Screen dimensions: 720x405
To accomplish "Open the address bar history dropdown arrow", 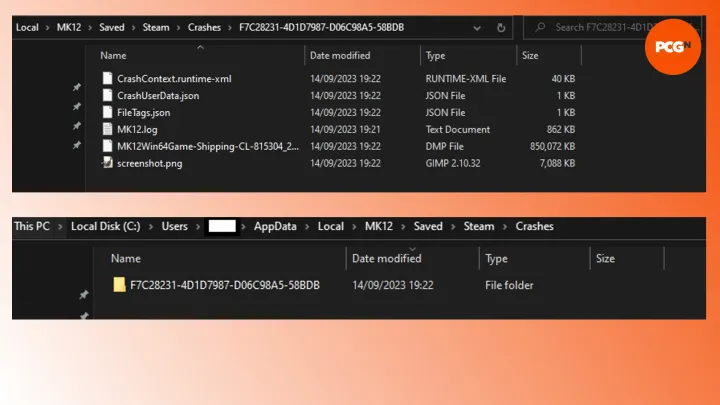I will click(x=475, y=27).
